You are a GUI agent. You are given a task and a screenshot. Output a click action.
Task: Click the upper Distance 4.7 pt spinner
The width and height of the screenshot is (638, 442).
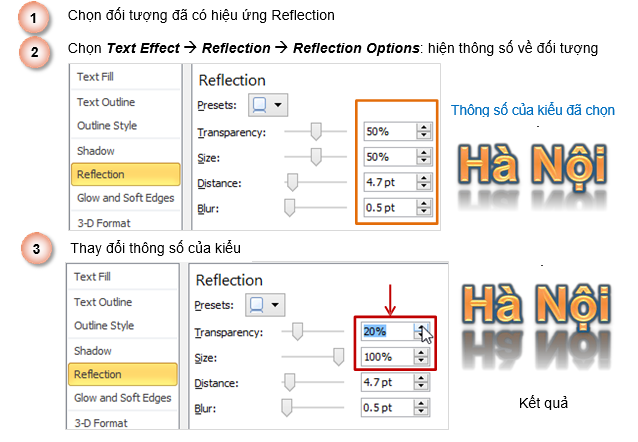pos(423,182)
